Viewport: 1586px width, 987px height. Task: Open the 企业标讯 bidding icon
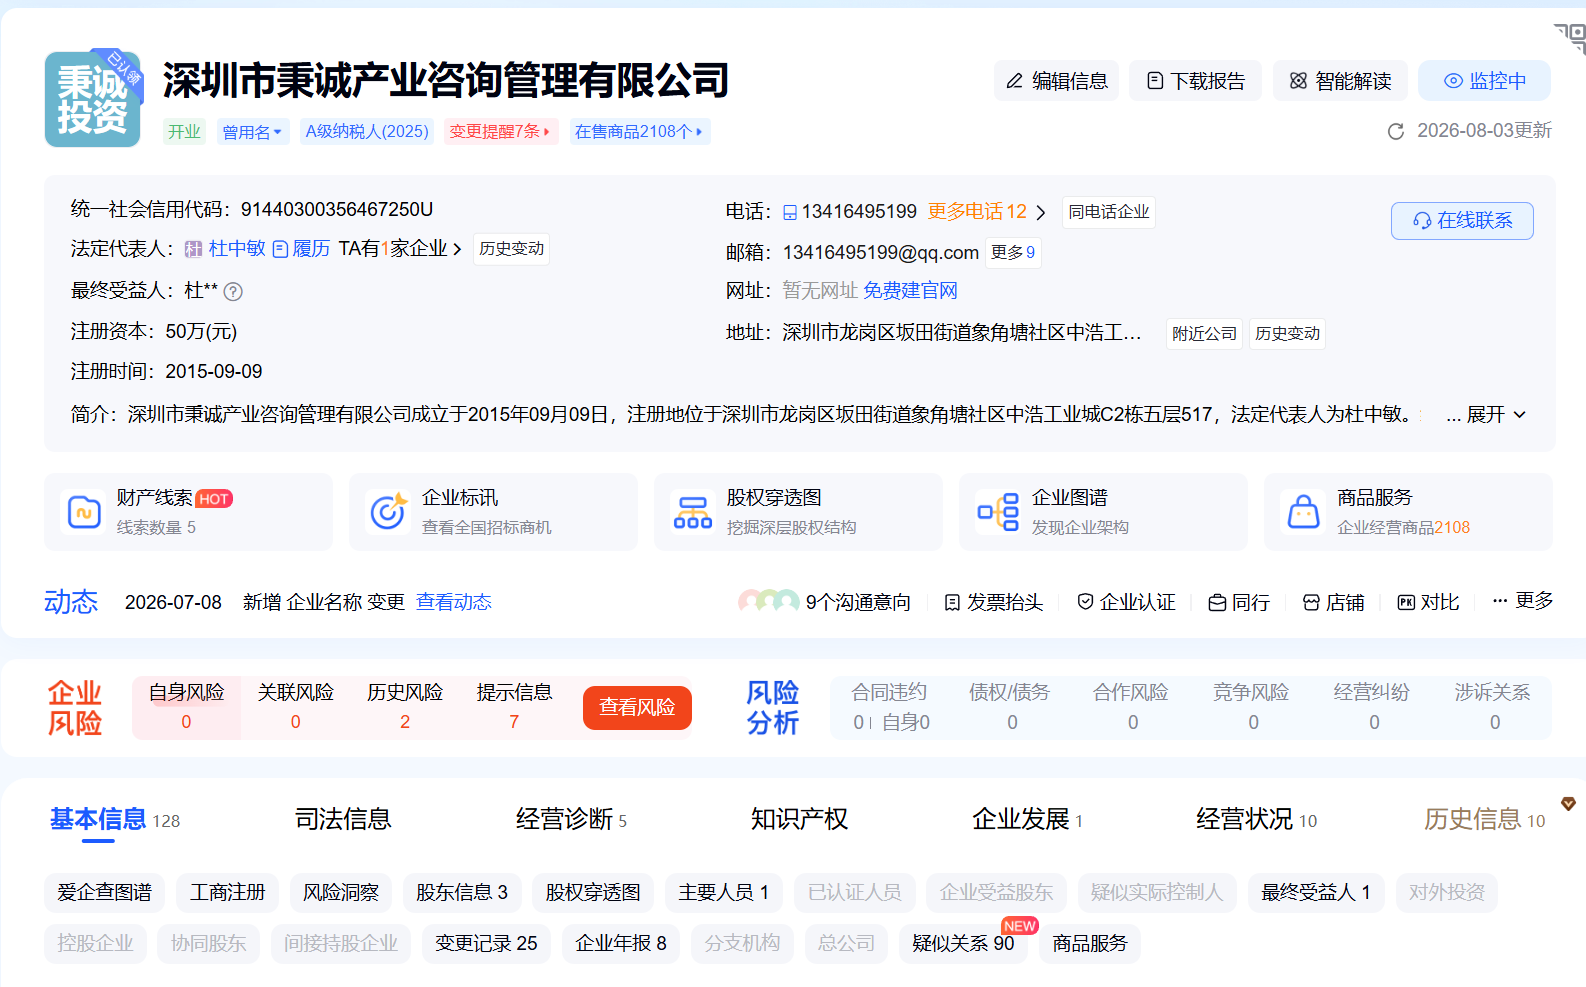pyautogui.click(x=388, y=511)
